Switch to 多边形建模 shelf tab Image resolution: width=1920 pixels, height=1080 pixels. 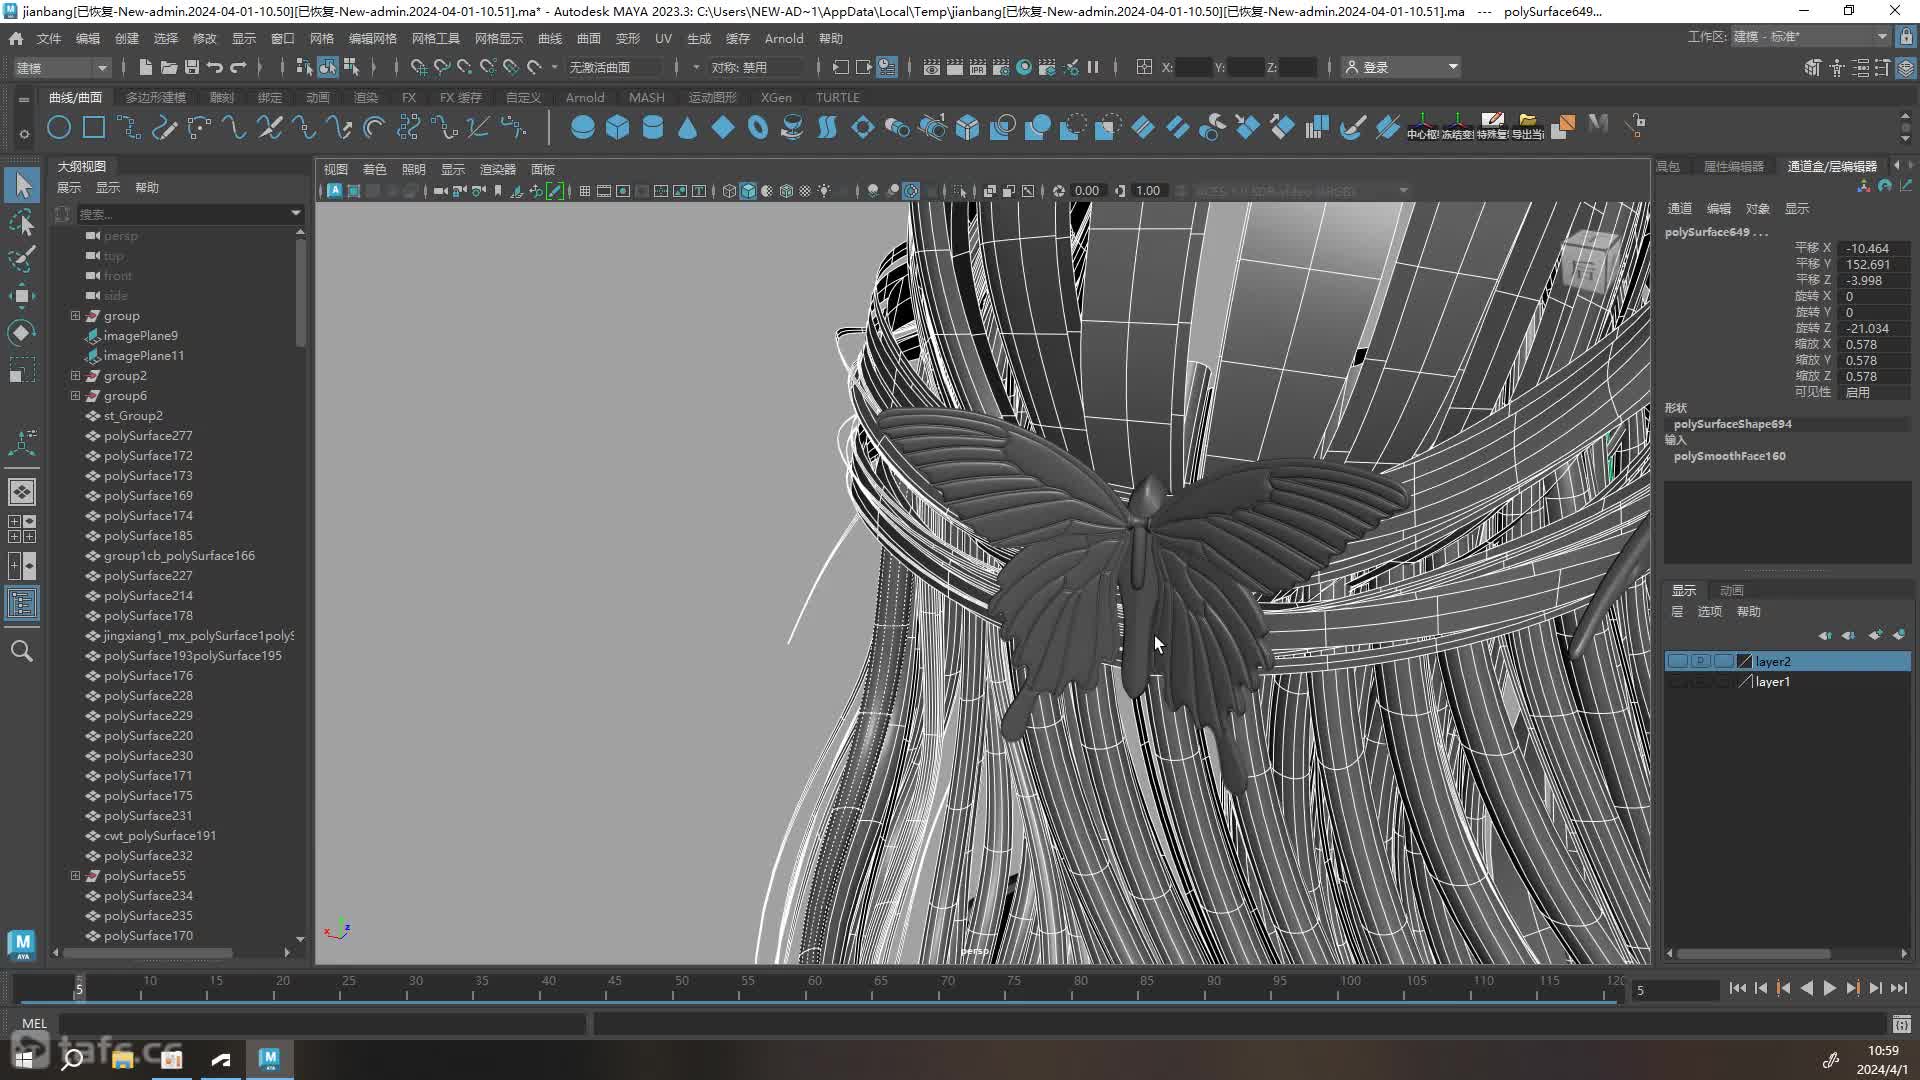click(156, 97)
